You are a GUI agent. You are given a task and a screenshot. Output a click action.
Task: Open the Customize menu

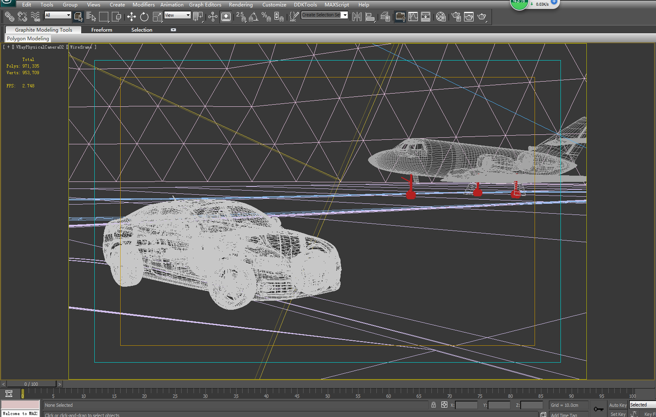pyautogui.click(x=274, y=5)
